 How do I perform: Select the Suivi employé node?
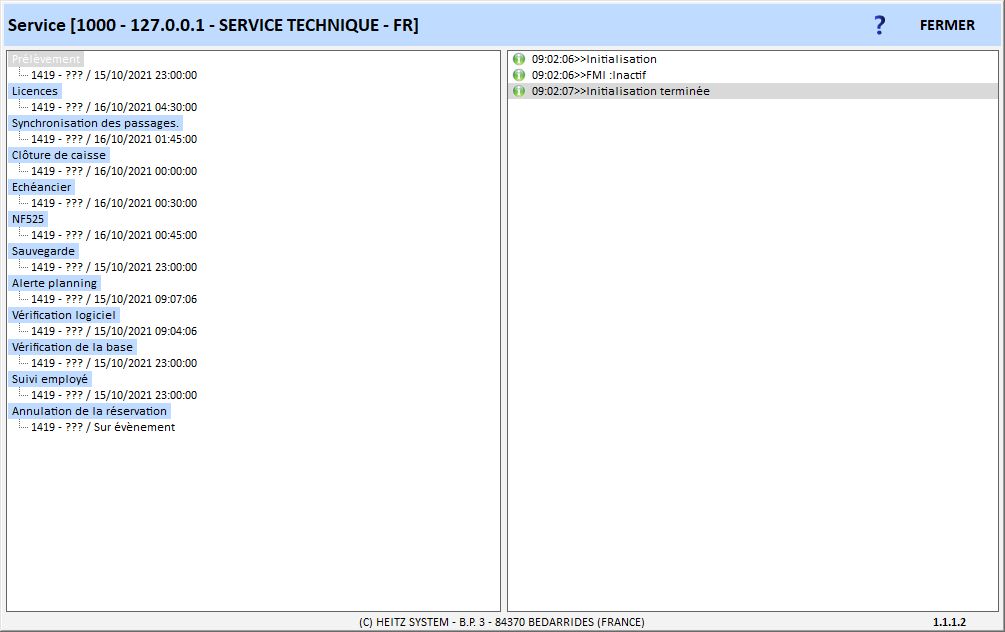point(50,379)
